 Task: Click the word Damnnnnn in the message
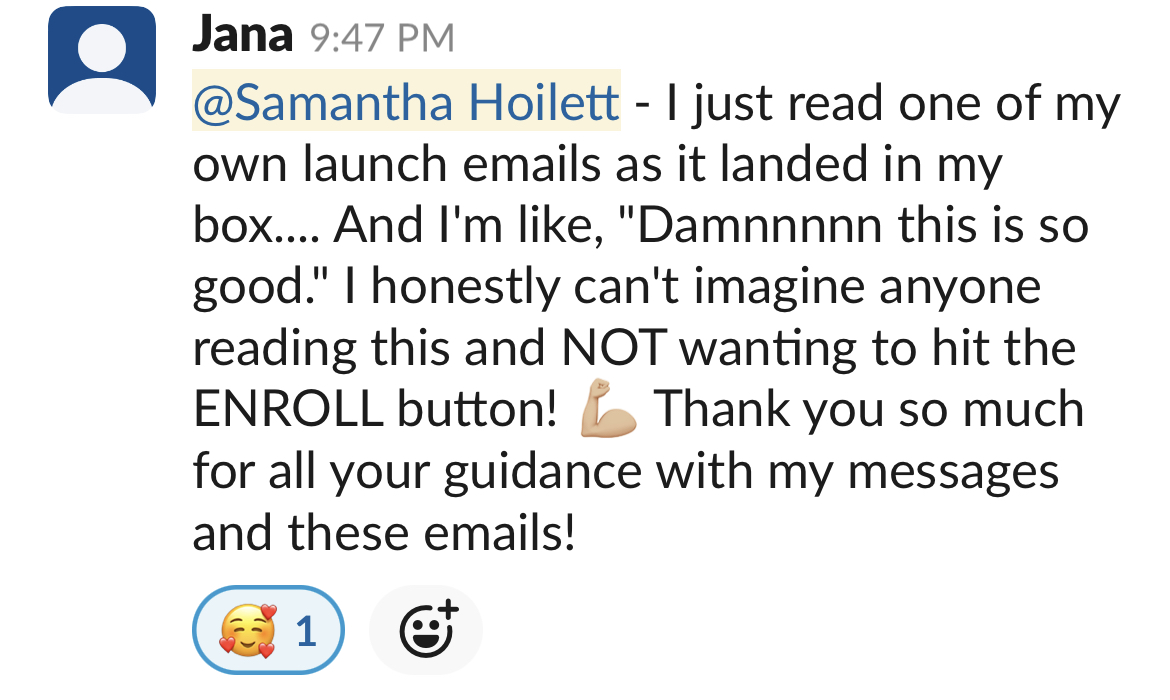click(x=760, y=225)
